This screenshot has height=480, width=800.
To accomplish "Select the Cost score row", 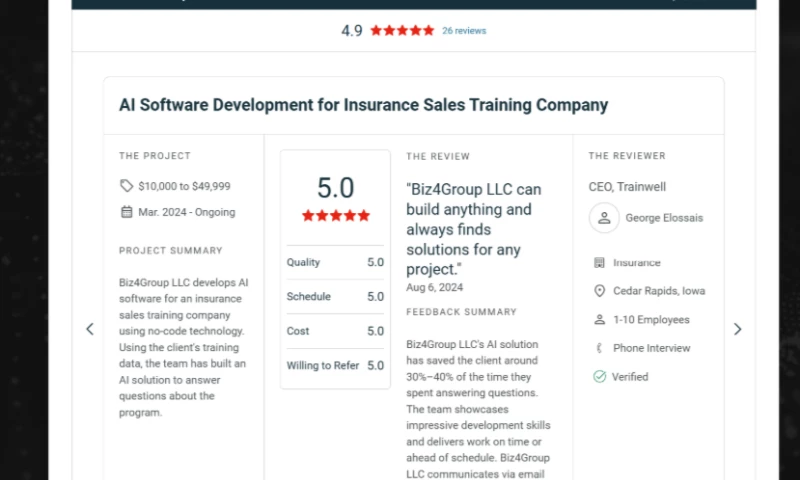I will click(x=335, y=331).
